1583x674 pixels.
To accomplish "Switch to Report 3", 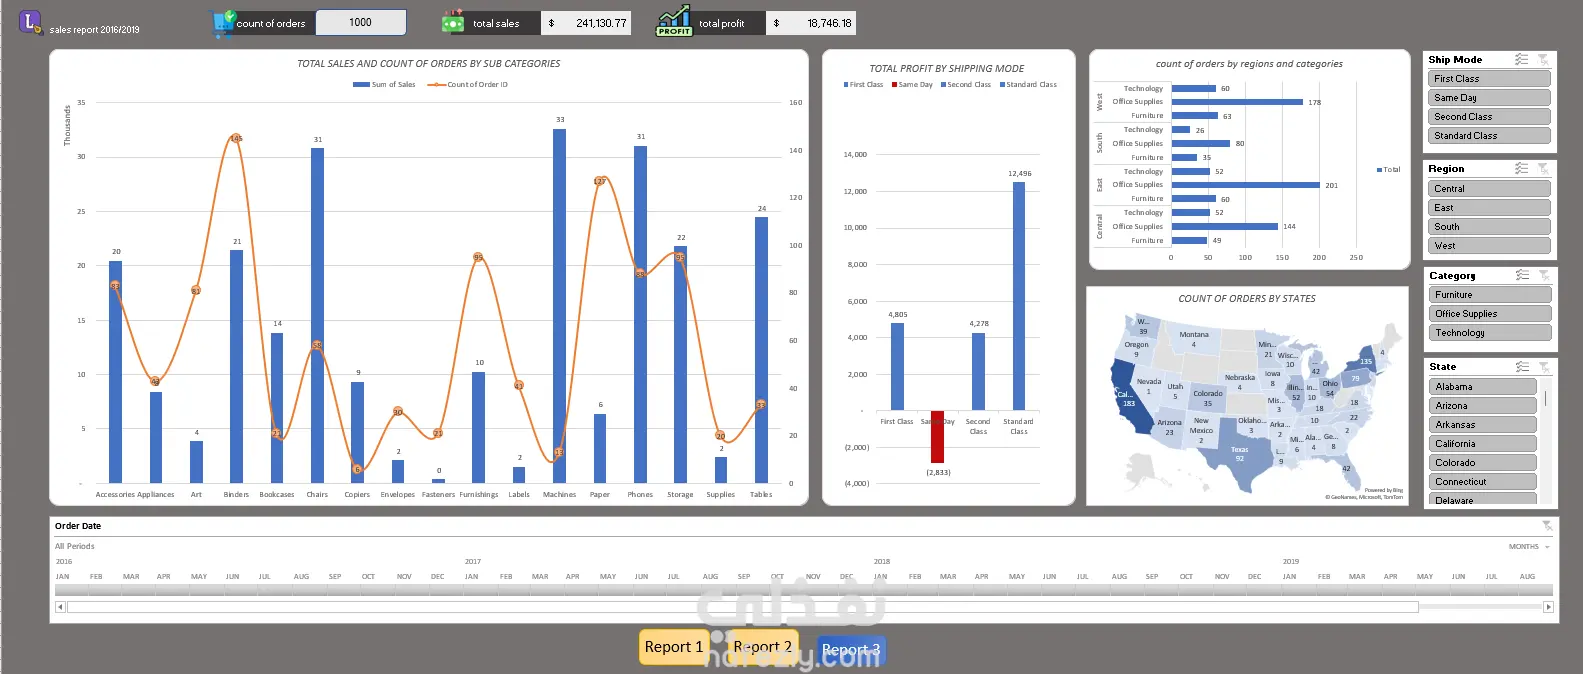I will click(x=851, y=650).
